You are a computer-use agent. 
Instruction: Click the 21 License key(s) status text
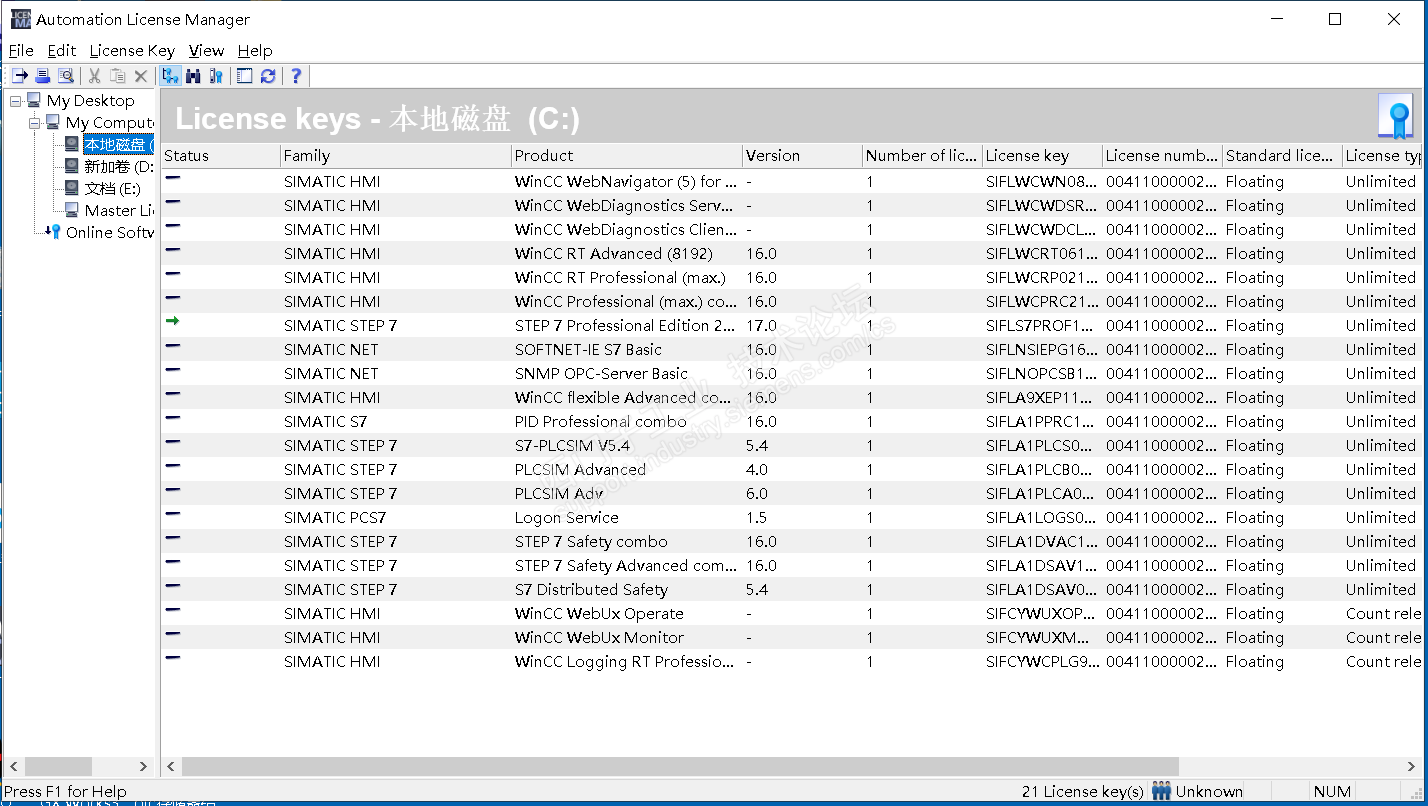click(x=1083, y=792)
